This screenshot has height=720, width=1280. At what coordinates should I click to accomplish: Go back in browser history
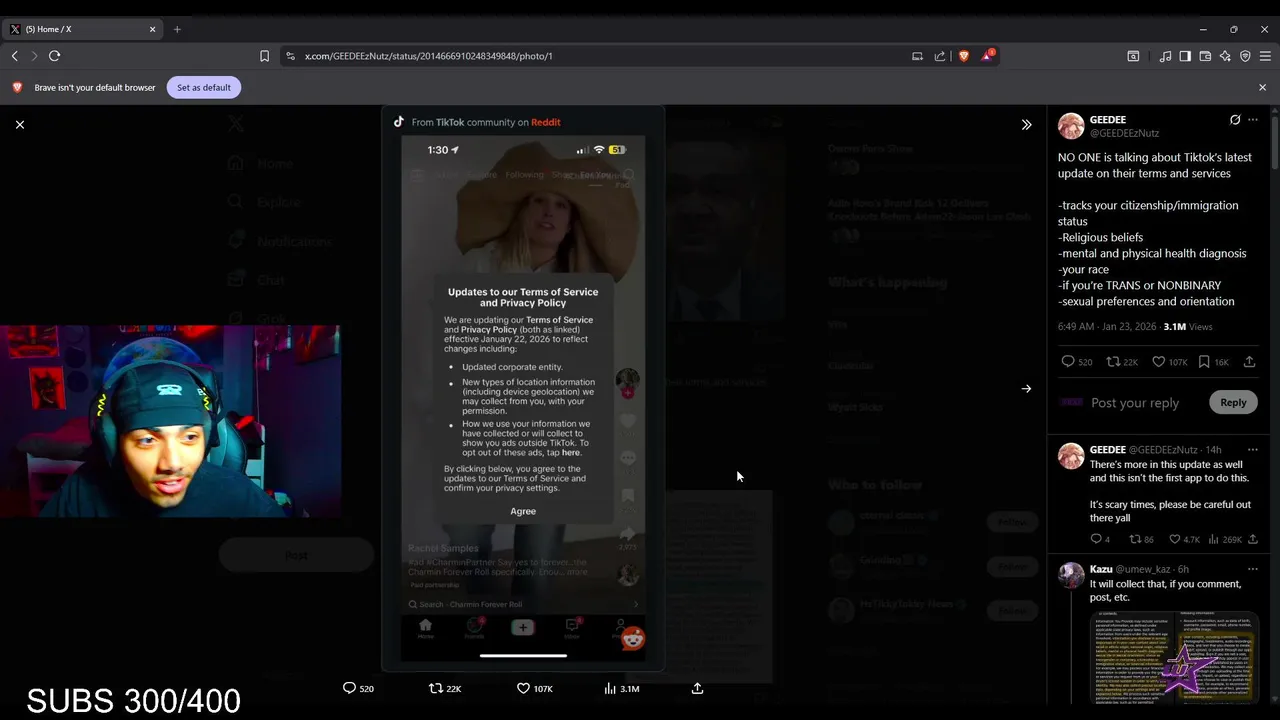click(x=14, y=56)
